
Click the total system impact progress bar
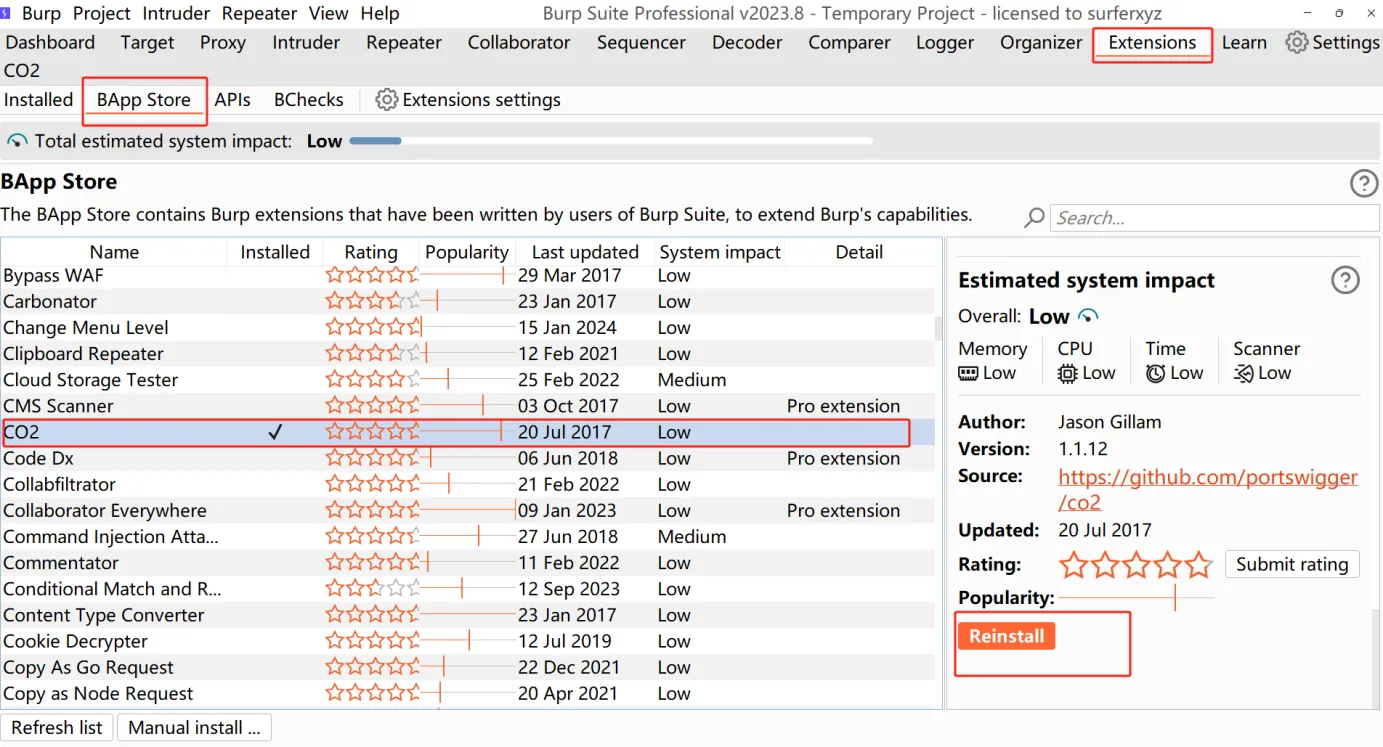pos(611,141)
